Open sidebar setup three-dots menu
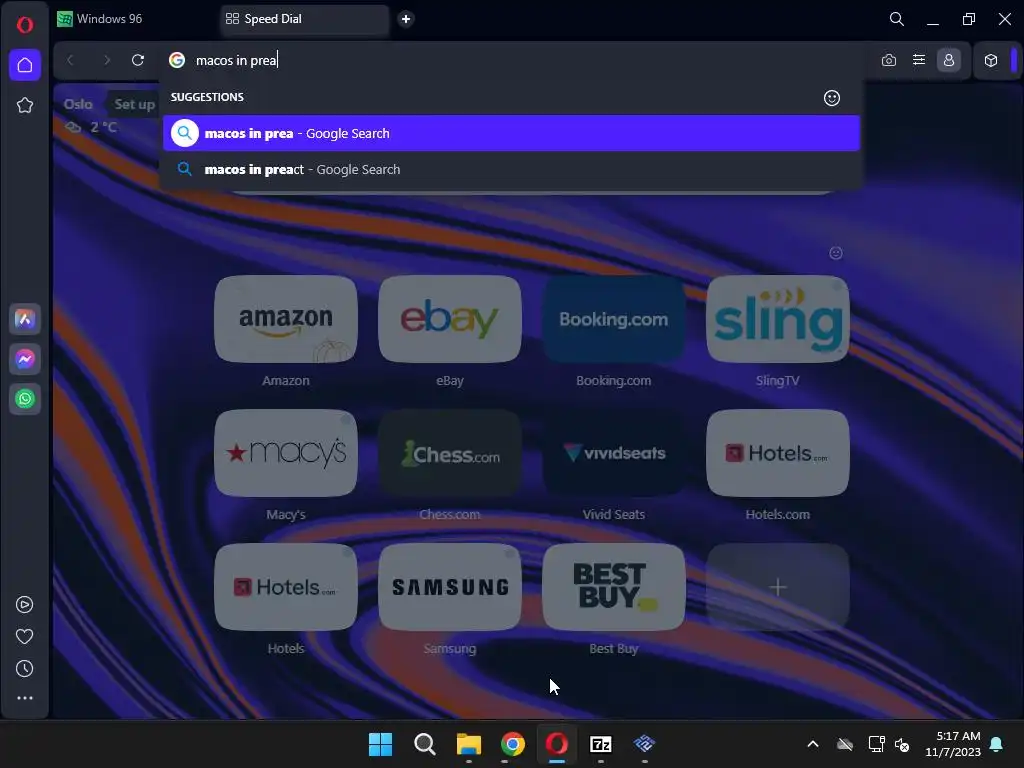Viewport: 1024px width, 768px height. (x=25, y=698)
